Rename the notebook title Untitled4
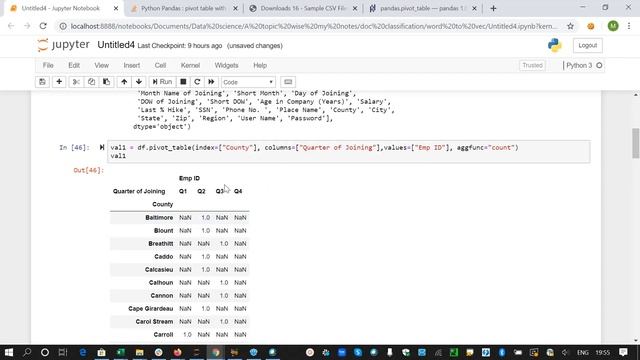 pyautogui.click(x=116, y=45)
